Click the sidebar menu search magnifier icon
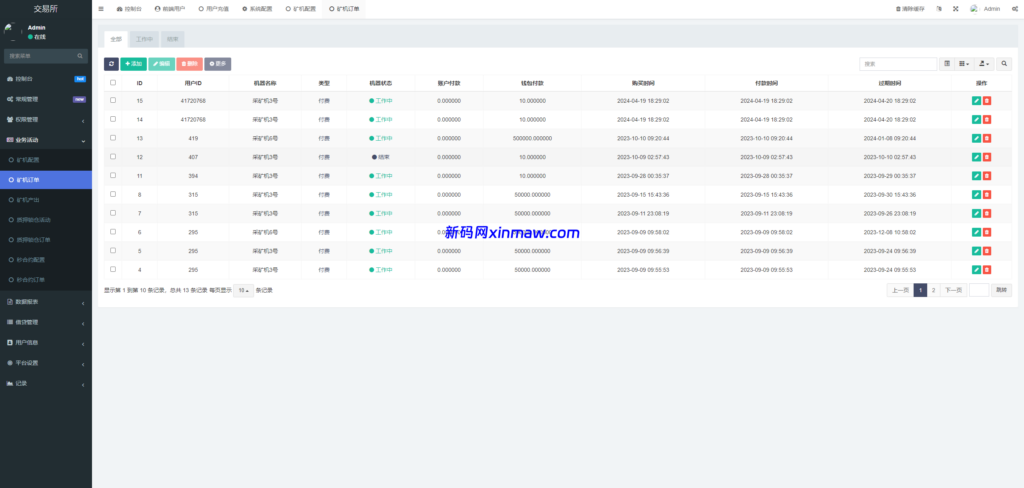 tap(80, 56)
